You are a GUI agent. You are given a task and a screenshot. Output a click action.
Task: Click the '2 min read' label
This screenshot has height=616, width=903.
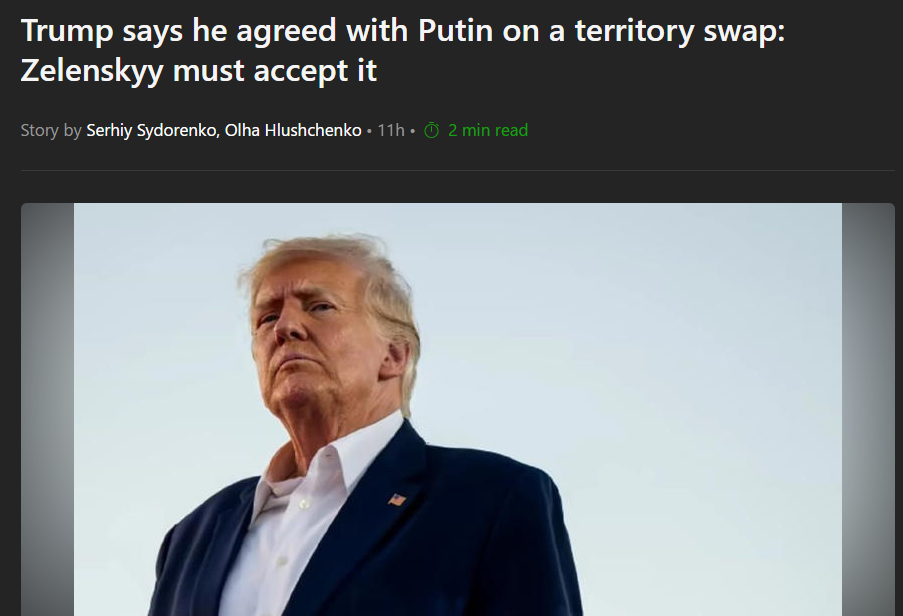(488, 131)
